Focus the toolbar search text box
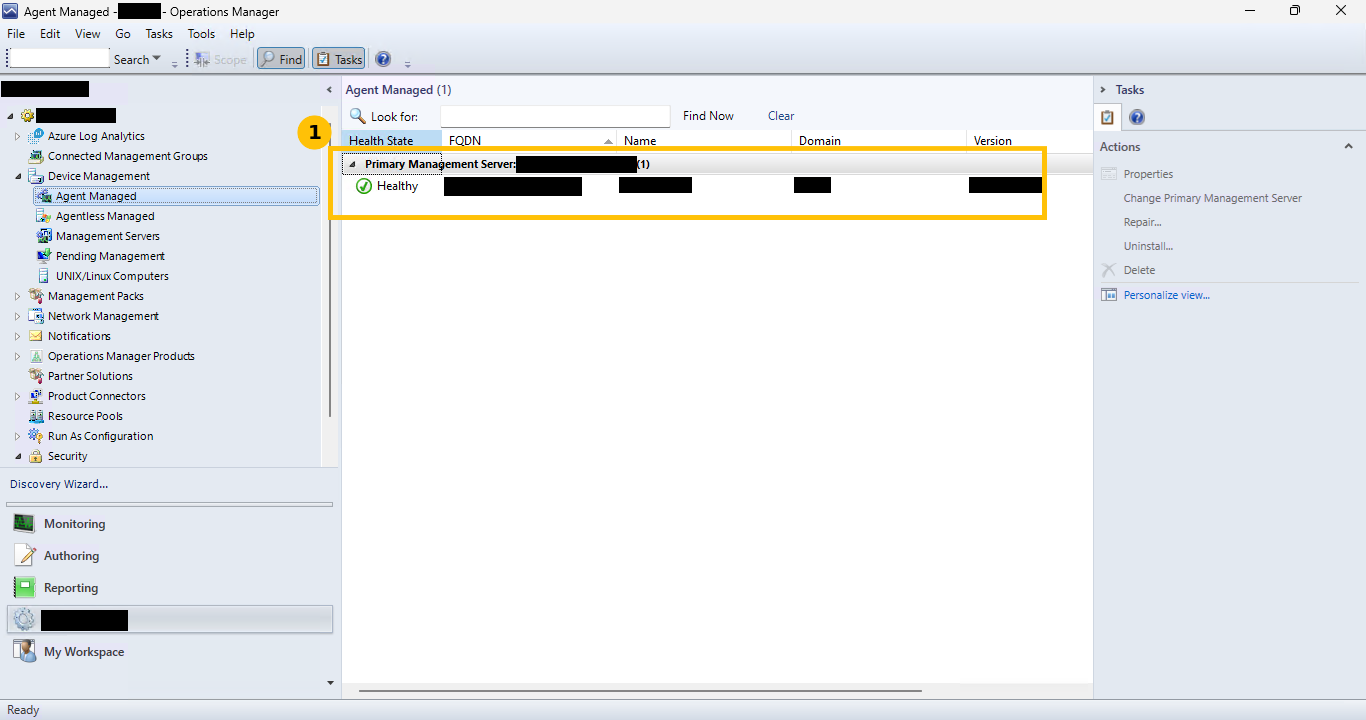Viewport: 1366px width, 720px height. click(x=58, y=59)
